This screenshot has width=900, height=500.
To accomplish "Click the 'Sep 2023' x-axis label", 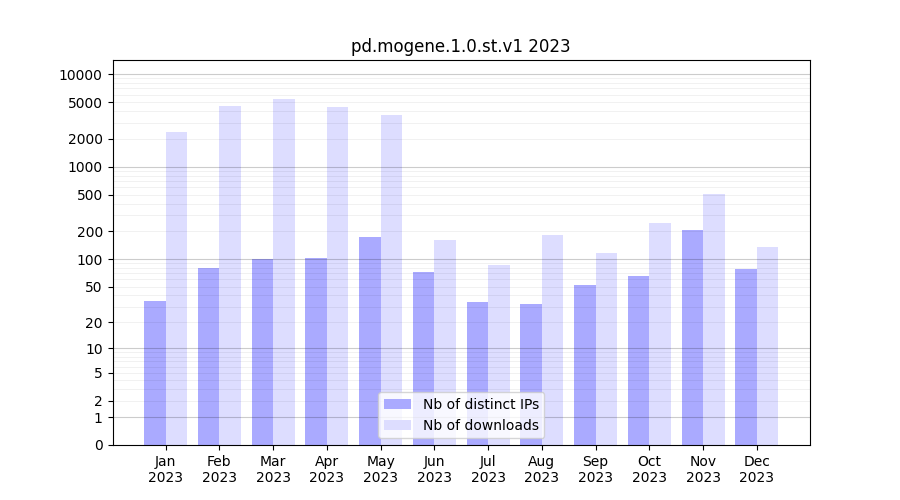I will point(595,469).
